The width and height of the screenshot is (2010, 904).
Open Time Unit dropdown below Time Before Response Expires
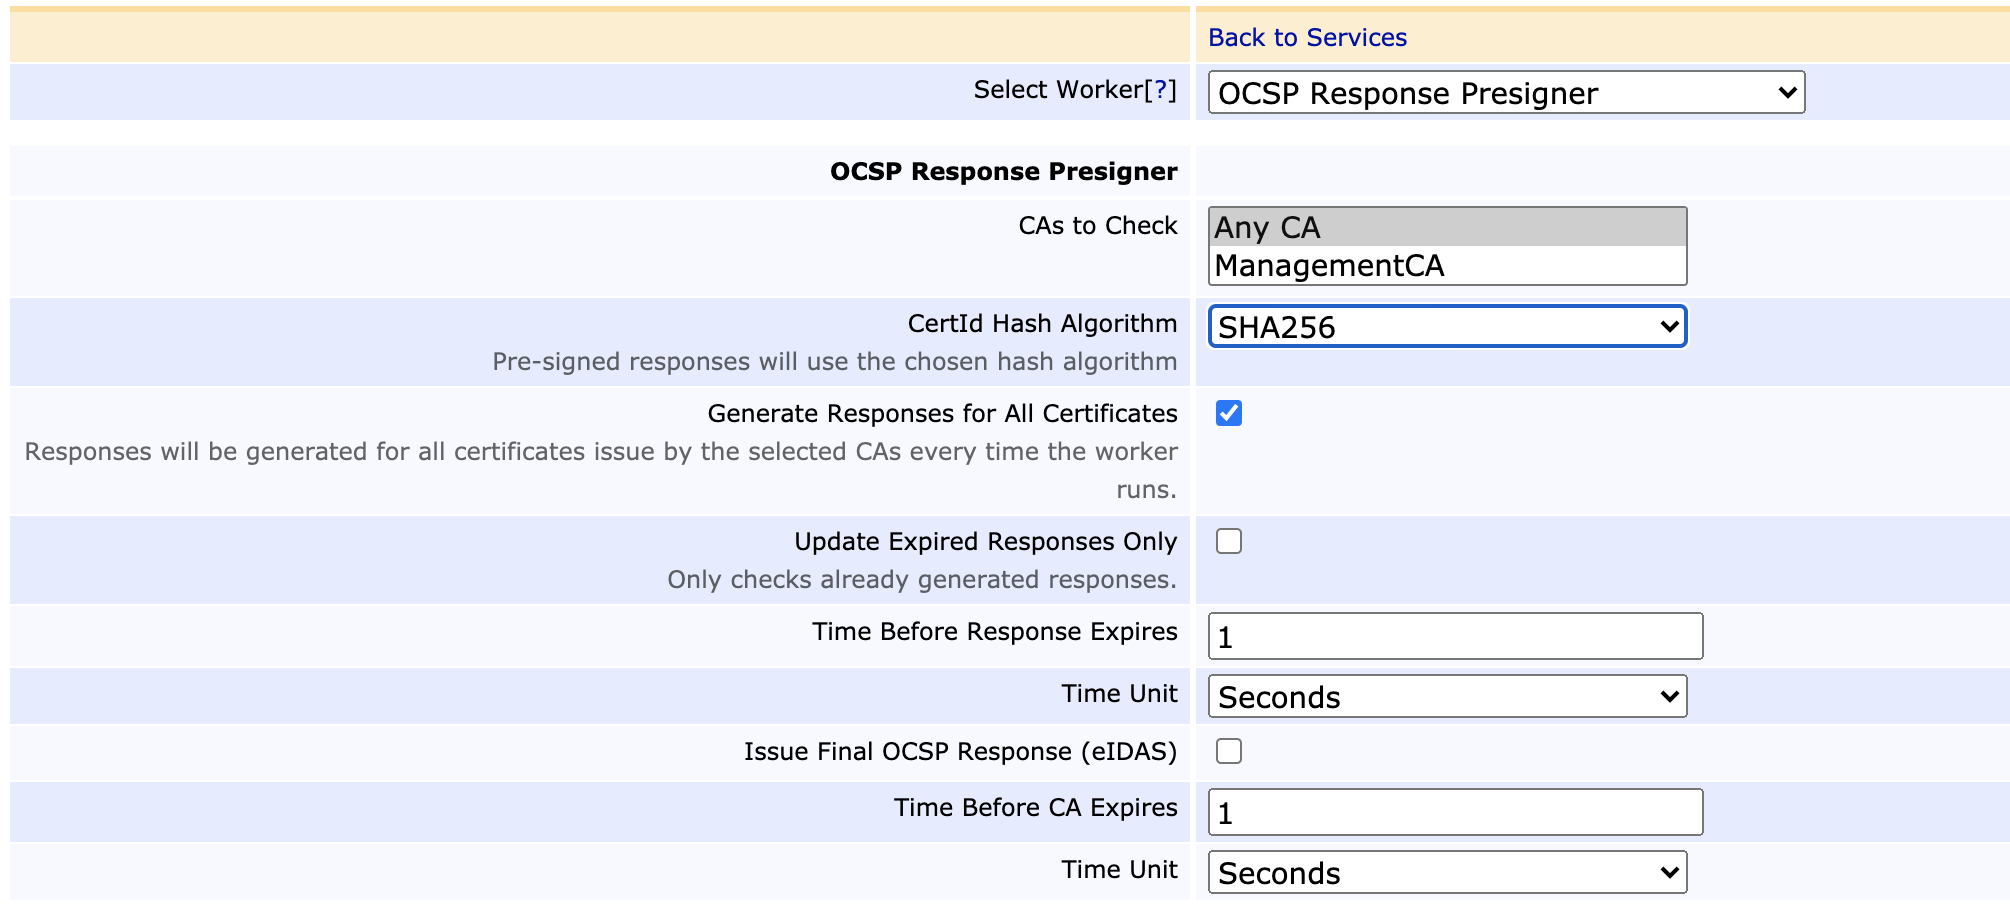[1446, 697]
